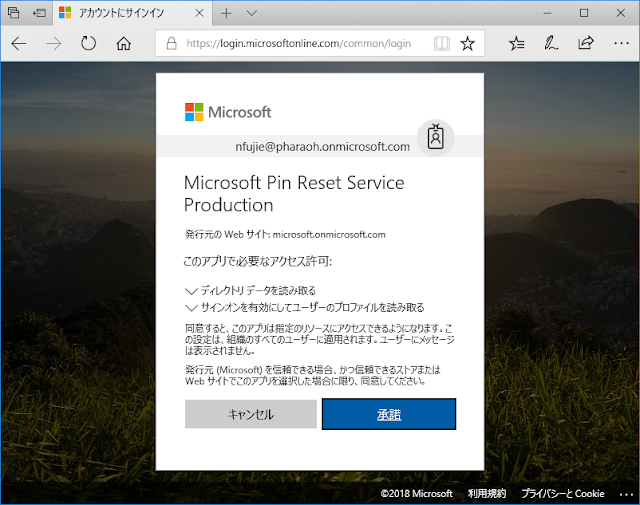Click the Microsoft logo
This screenshot has height=505, width=640.
(x=228, y=112)
